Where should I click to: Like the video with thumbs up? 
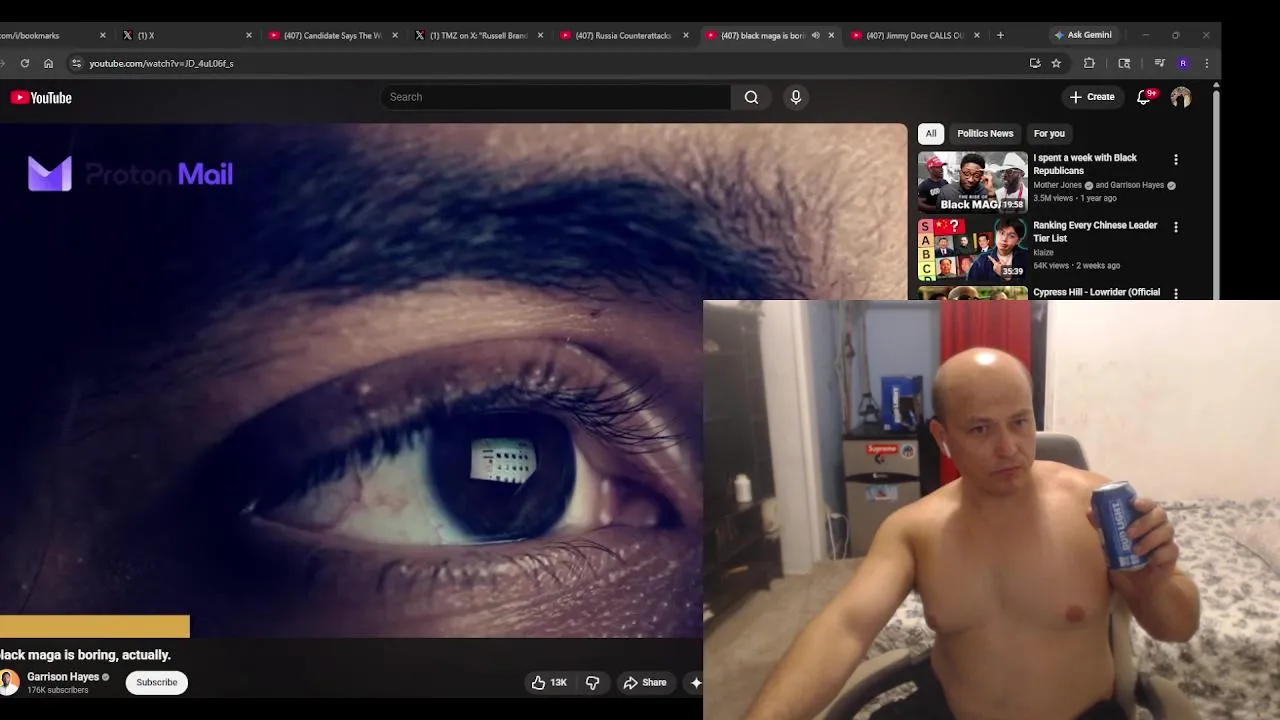pyautogui.click(x=549, y=682)
